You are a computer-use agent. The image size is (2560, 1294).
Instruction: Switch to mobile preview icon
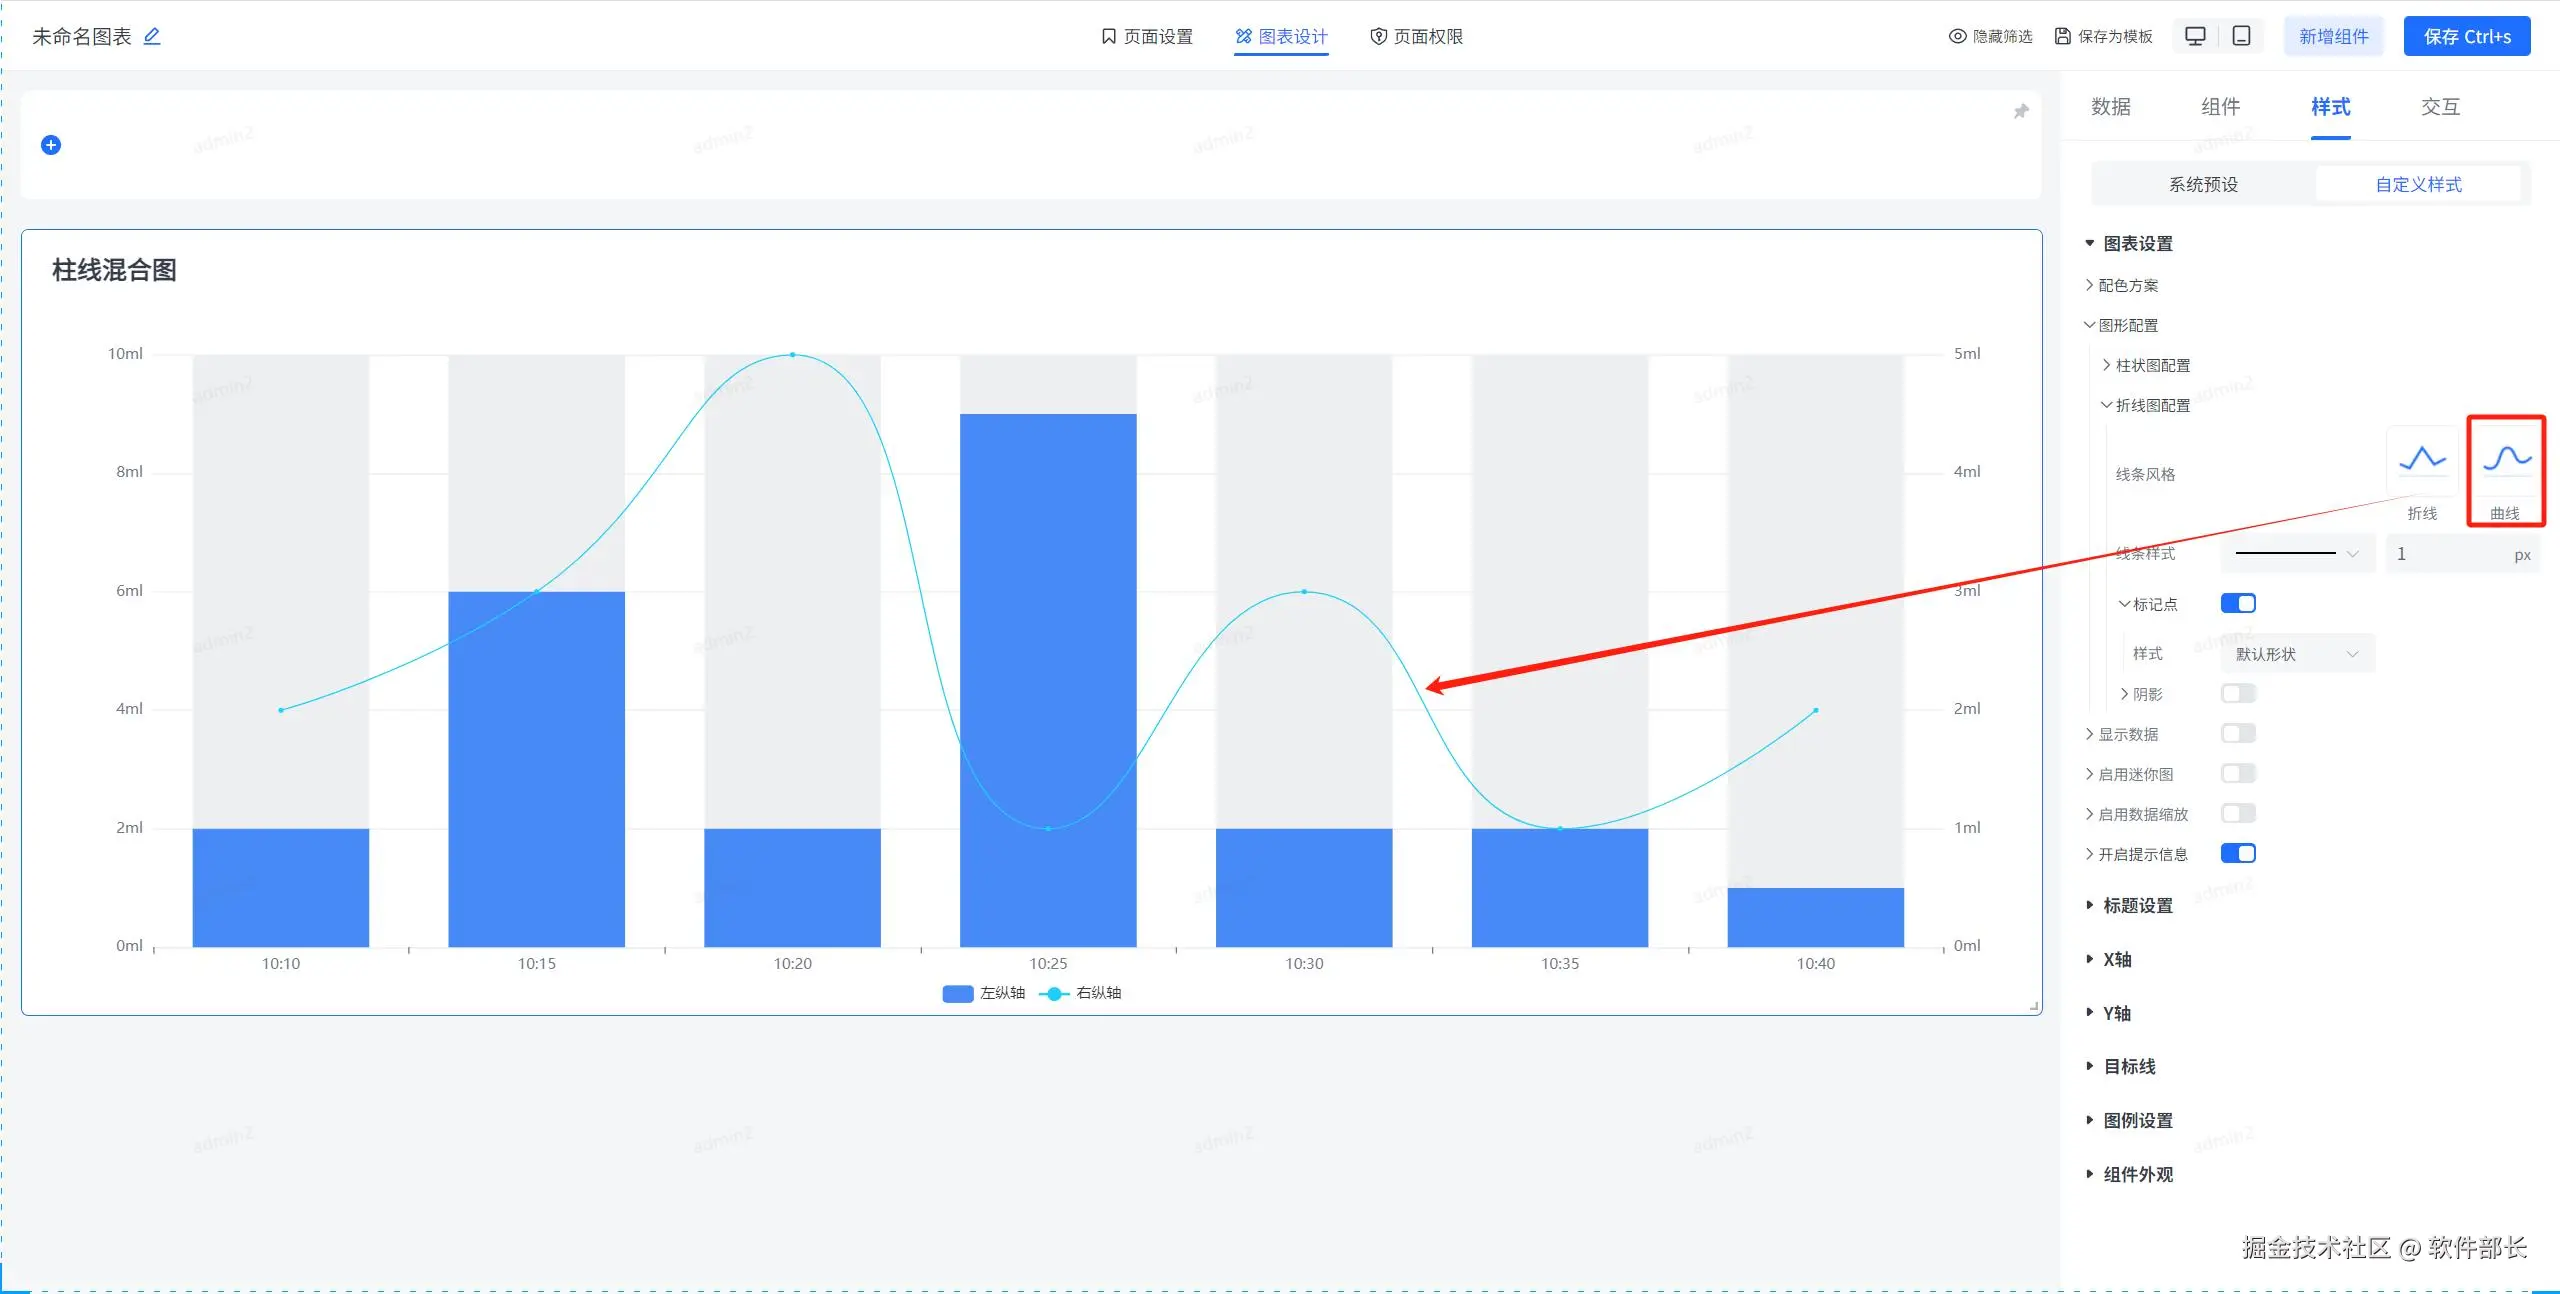[2241, 36]
